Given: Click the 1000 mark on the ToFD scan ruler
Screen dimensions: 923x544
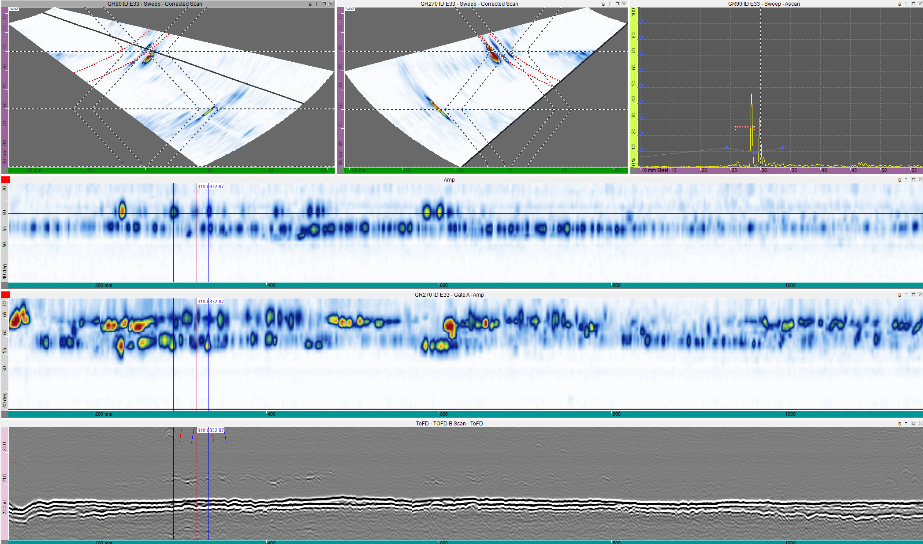Looking at the screenshot, I should pos(790,542).
